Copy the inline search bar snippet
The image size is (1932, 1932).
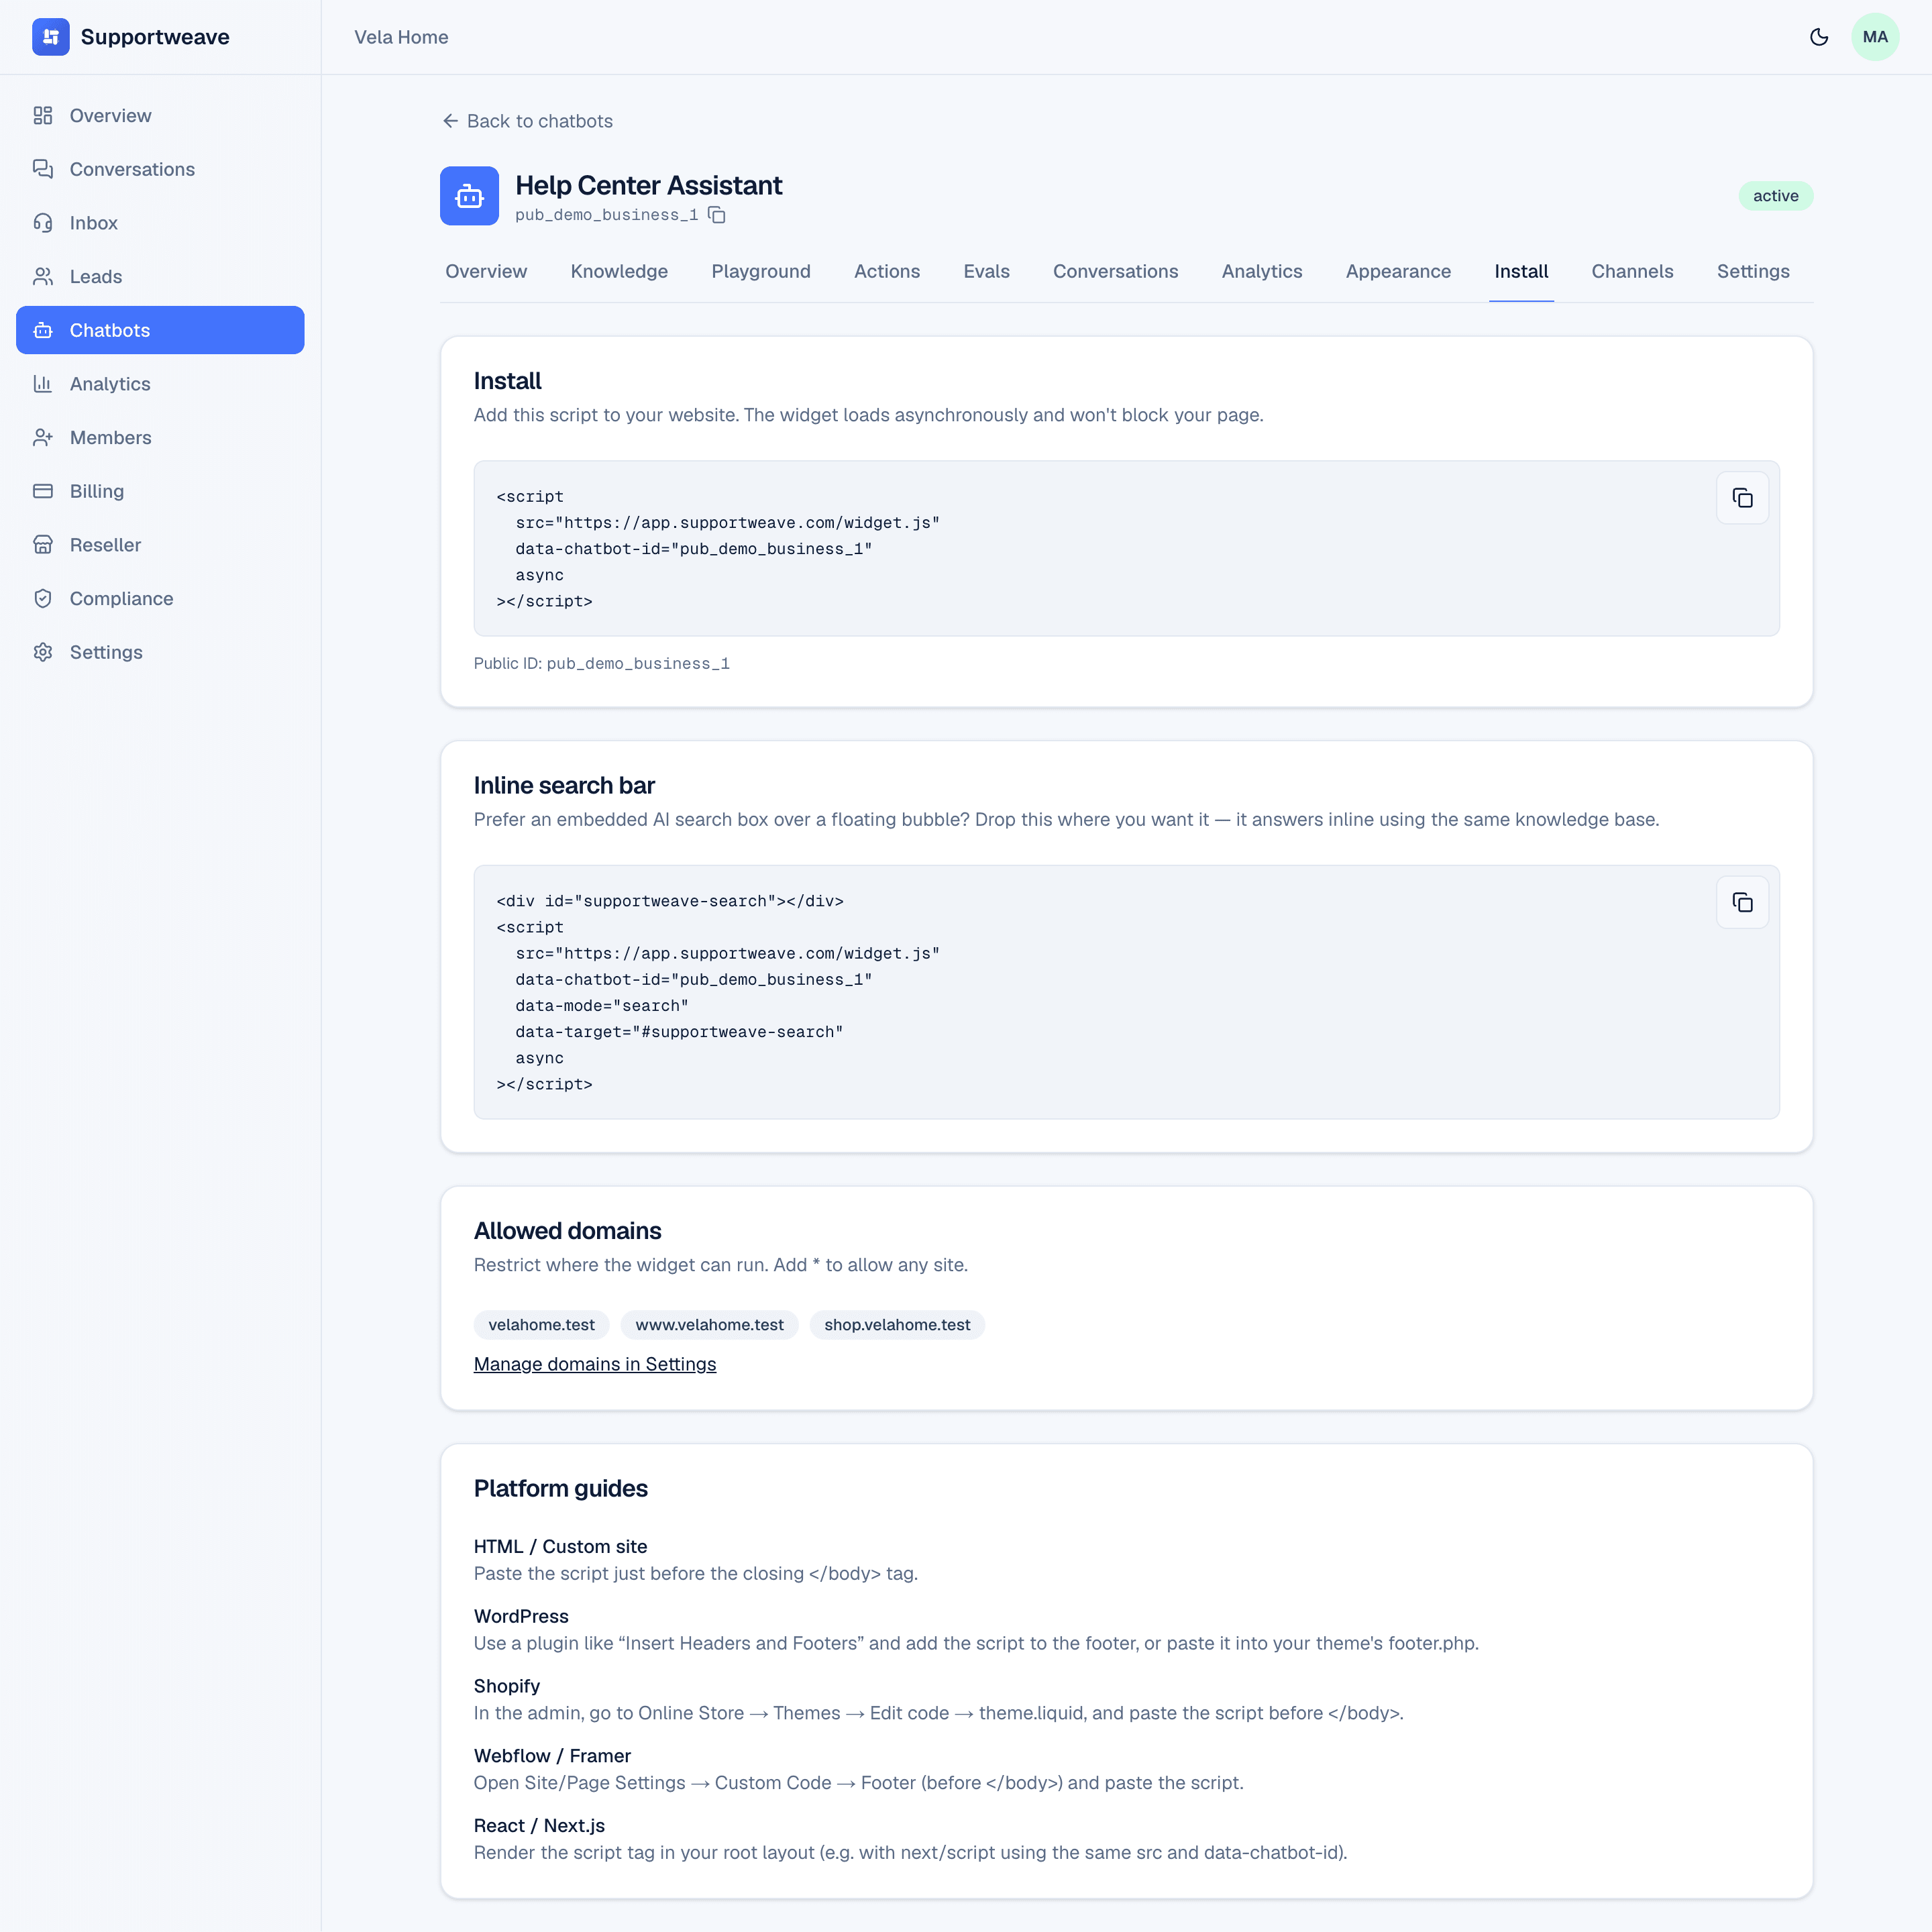[x=1742, y=902]
